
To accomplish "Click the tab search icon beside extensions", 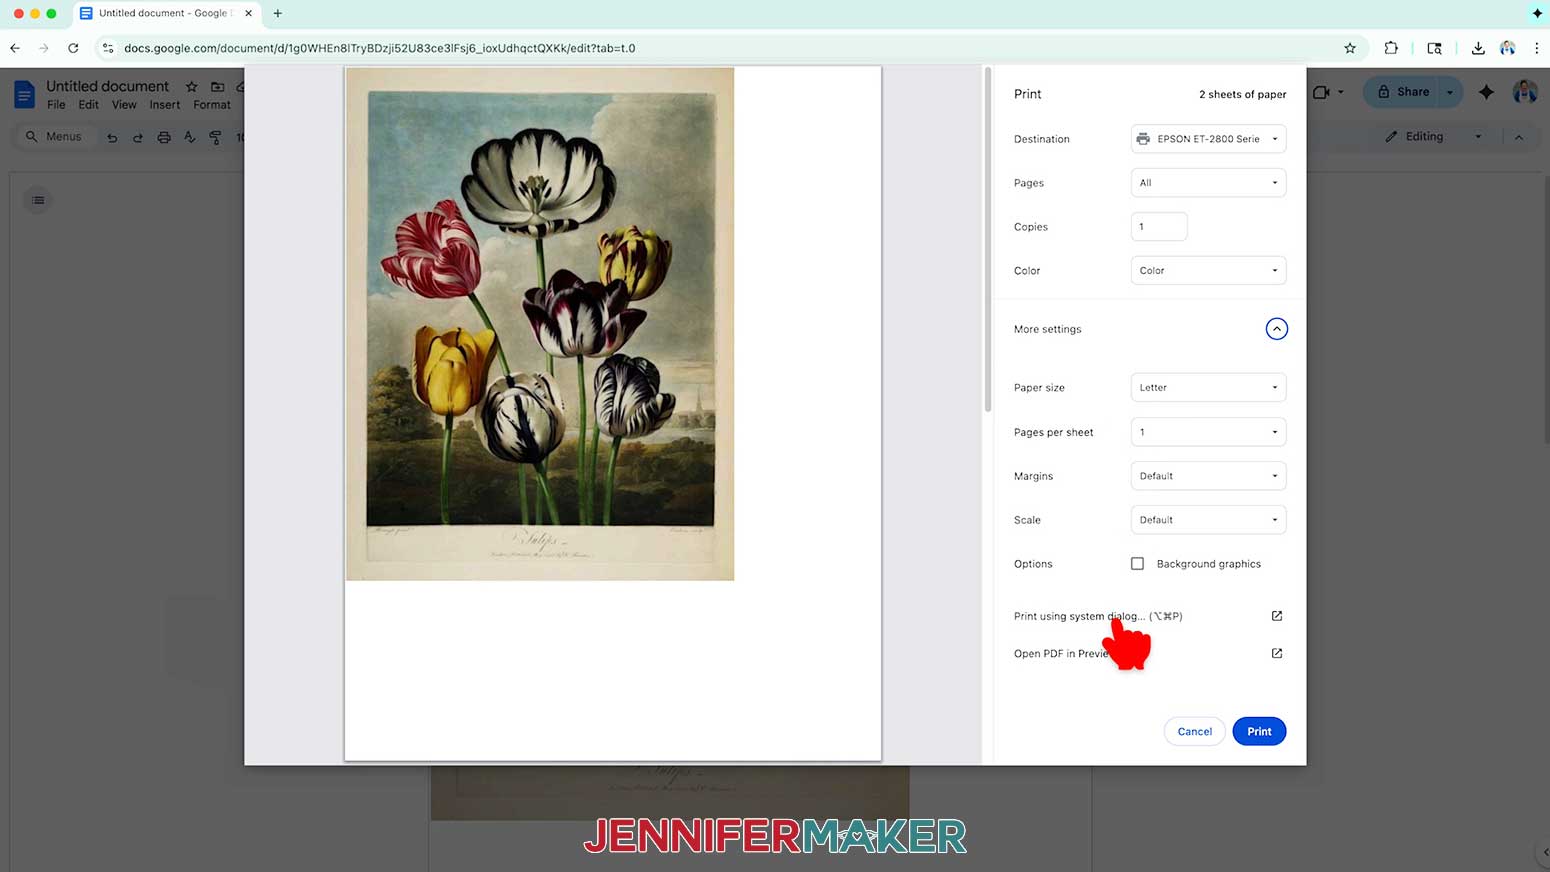I will 1434,48.
